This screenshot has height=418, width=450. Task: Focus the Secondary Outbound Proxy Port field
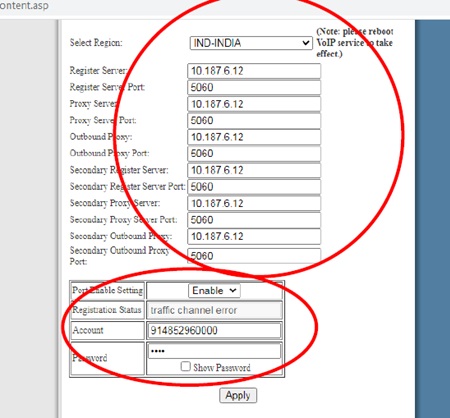tap(254, 256)
